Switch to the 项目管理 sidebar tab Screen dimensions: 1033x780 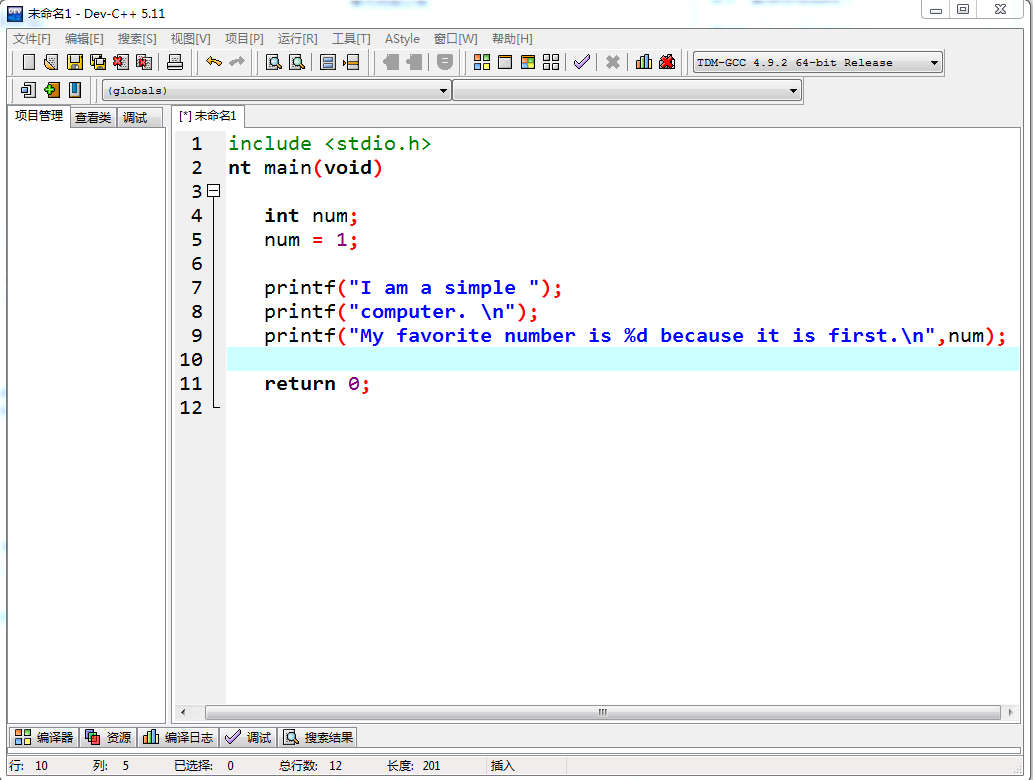pos(39,116)
